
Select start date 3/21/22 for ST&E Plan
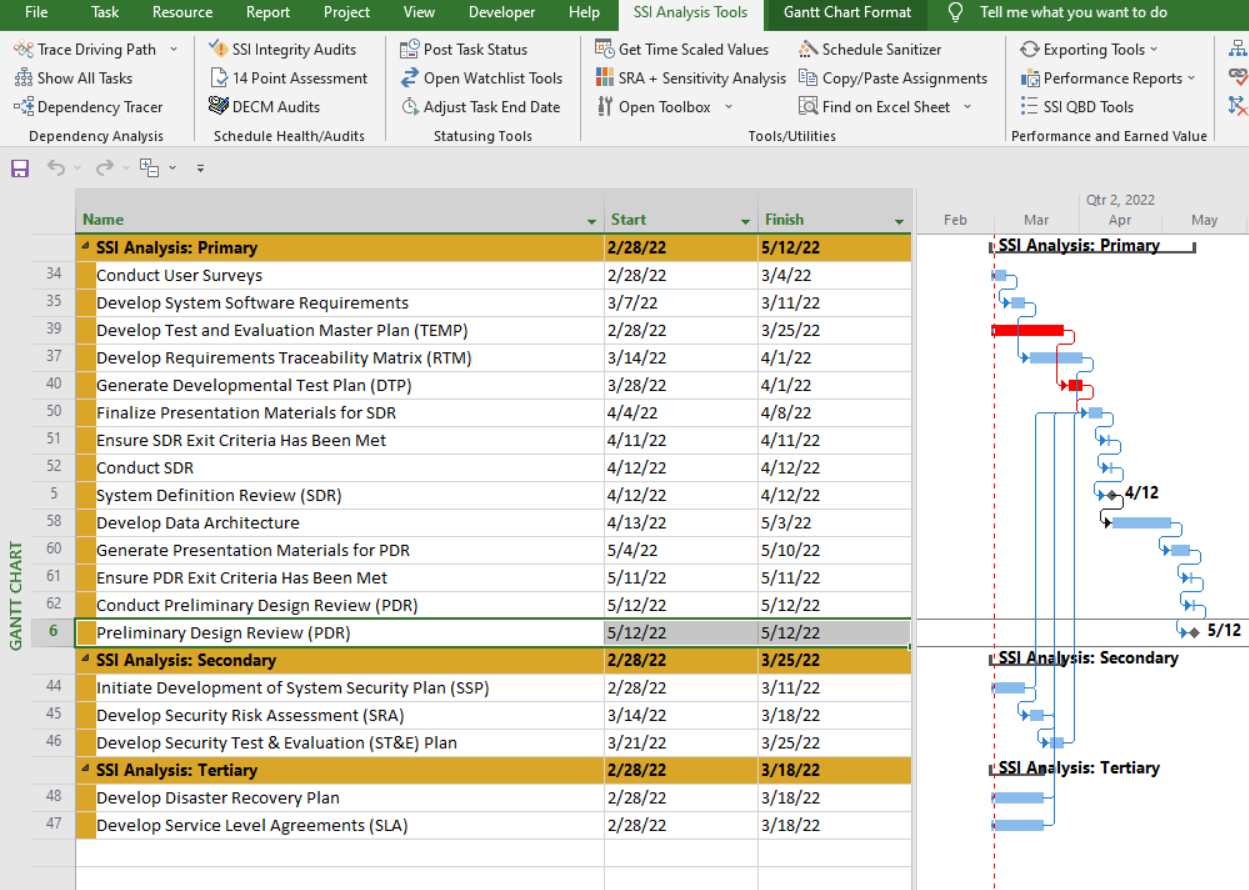(681, 743)
